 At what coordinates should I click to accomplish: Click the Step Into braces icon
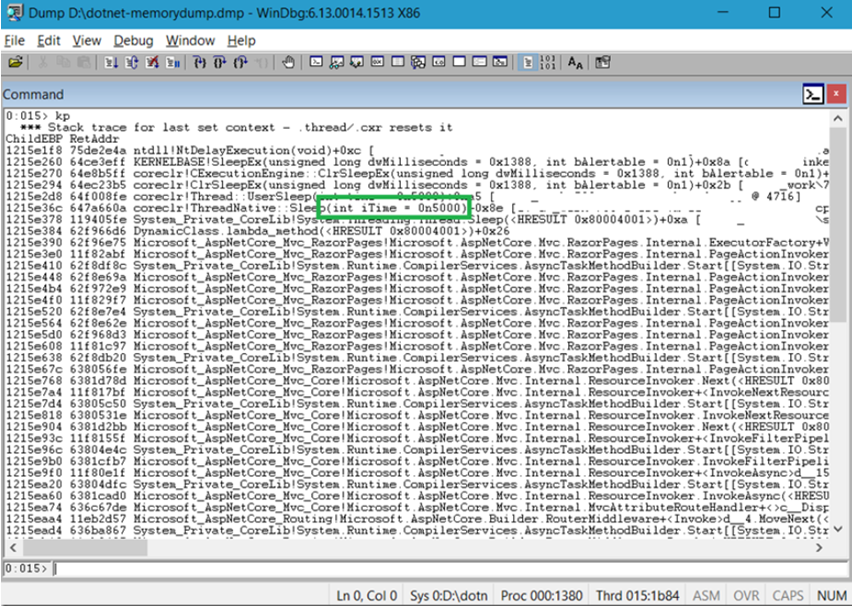199,63
